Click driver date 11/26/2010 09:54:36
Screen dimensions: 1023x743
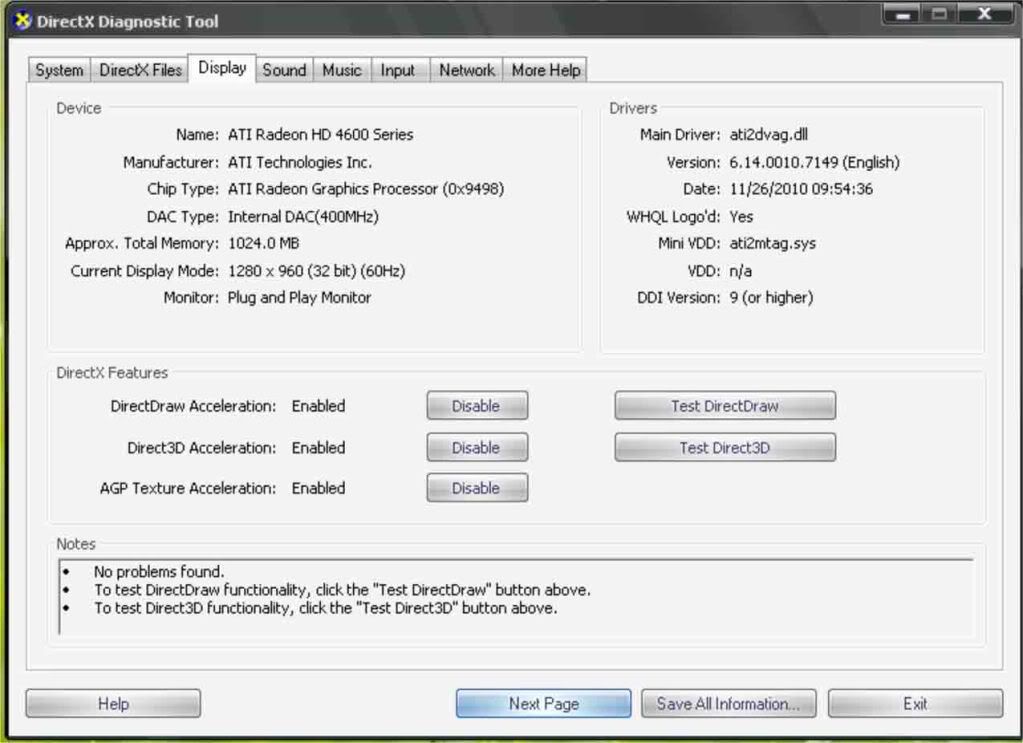[801, 189]
